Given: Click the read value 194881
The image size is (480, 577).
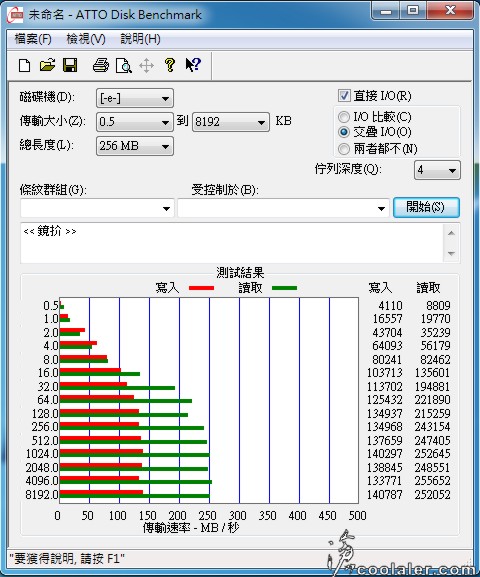Looking at the screenshot, I should (x=433, y=386).
